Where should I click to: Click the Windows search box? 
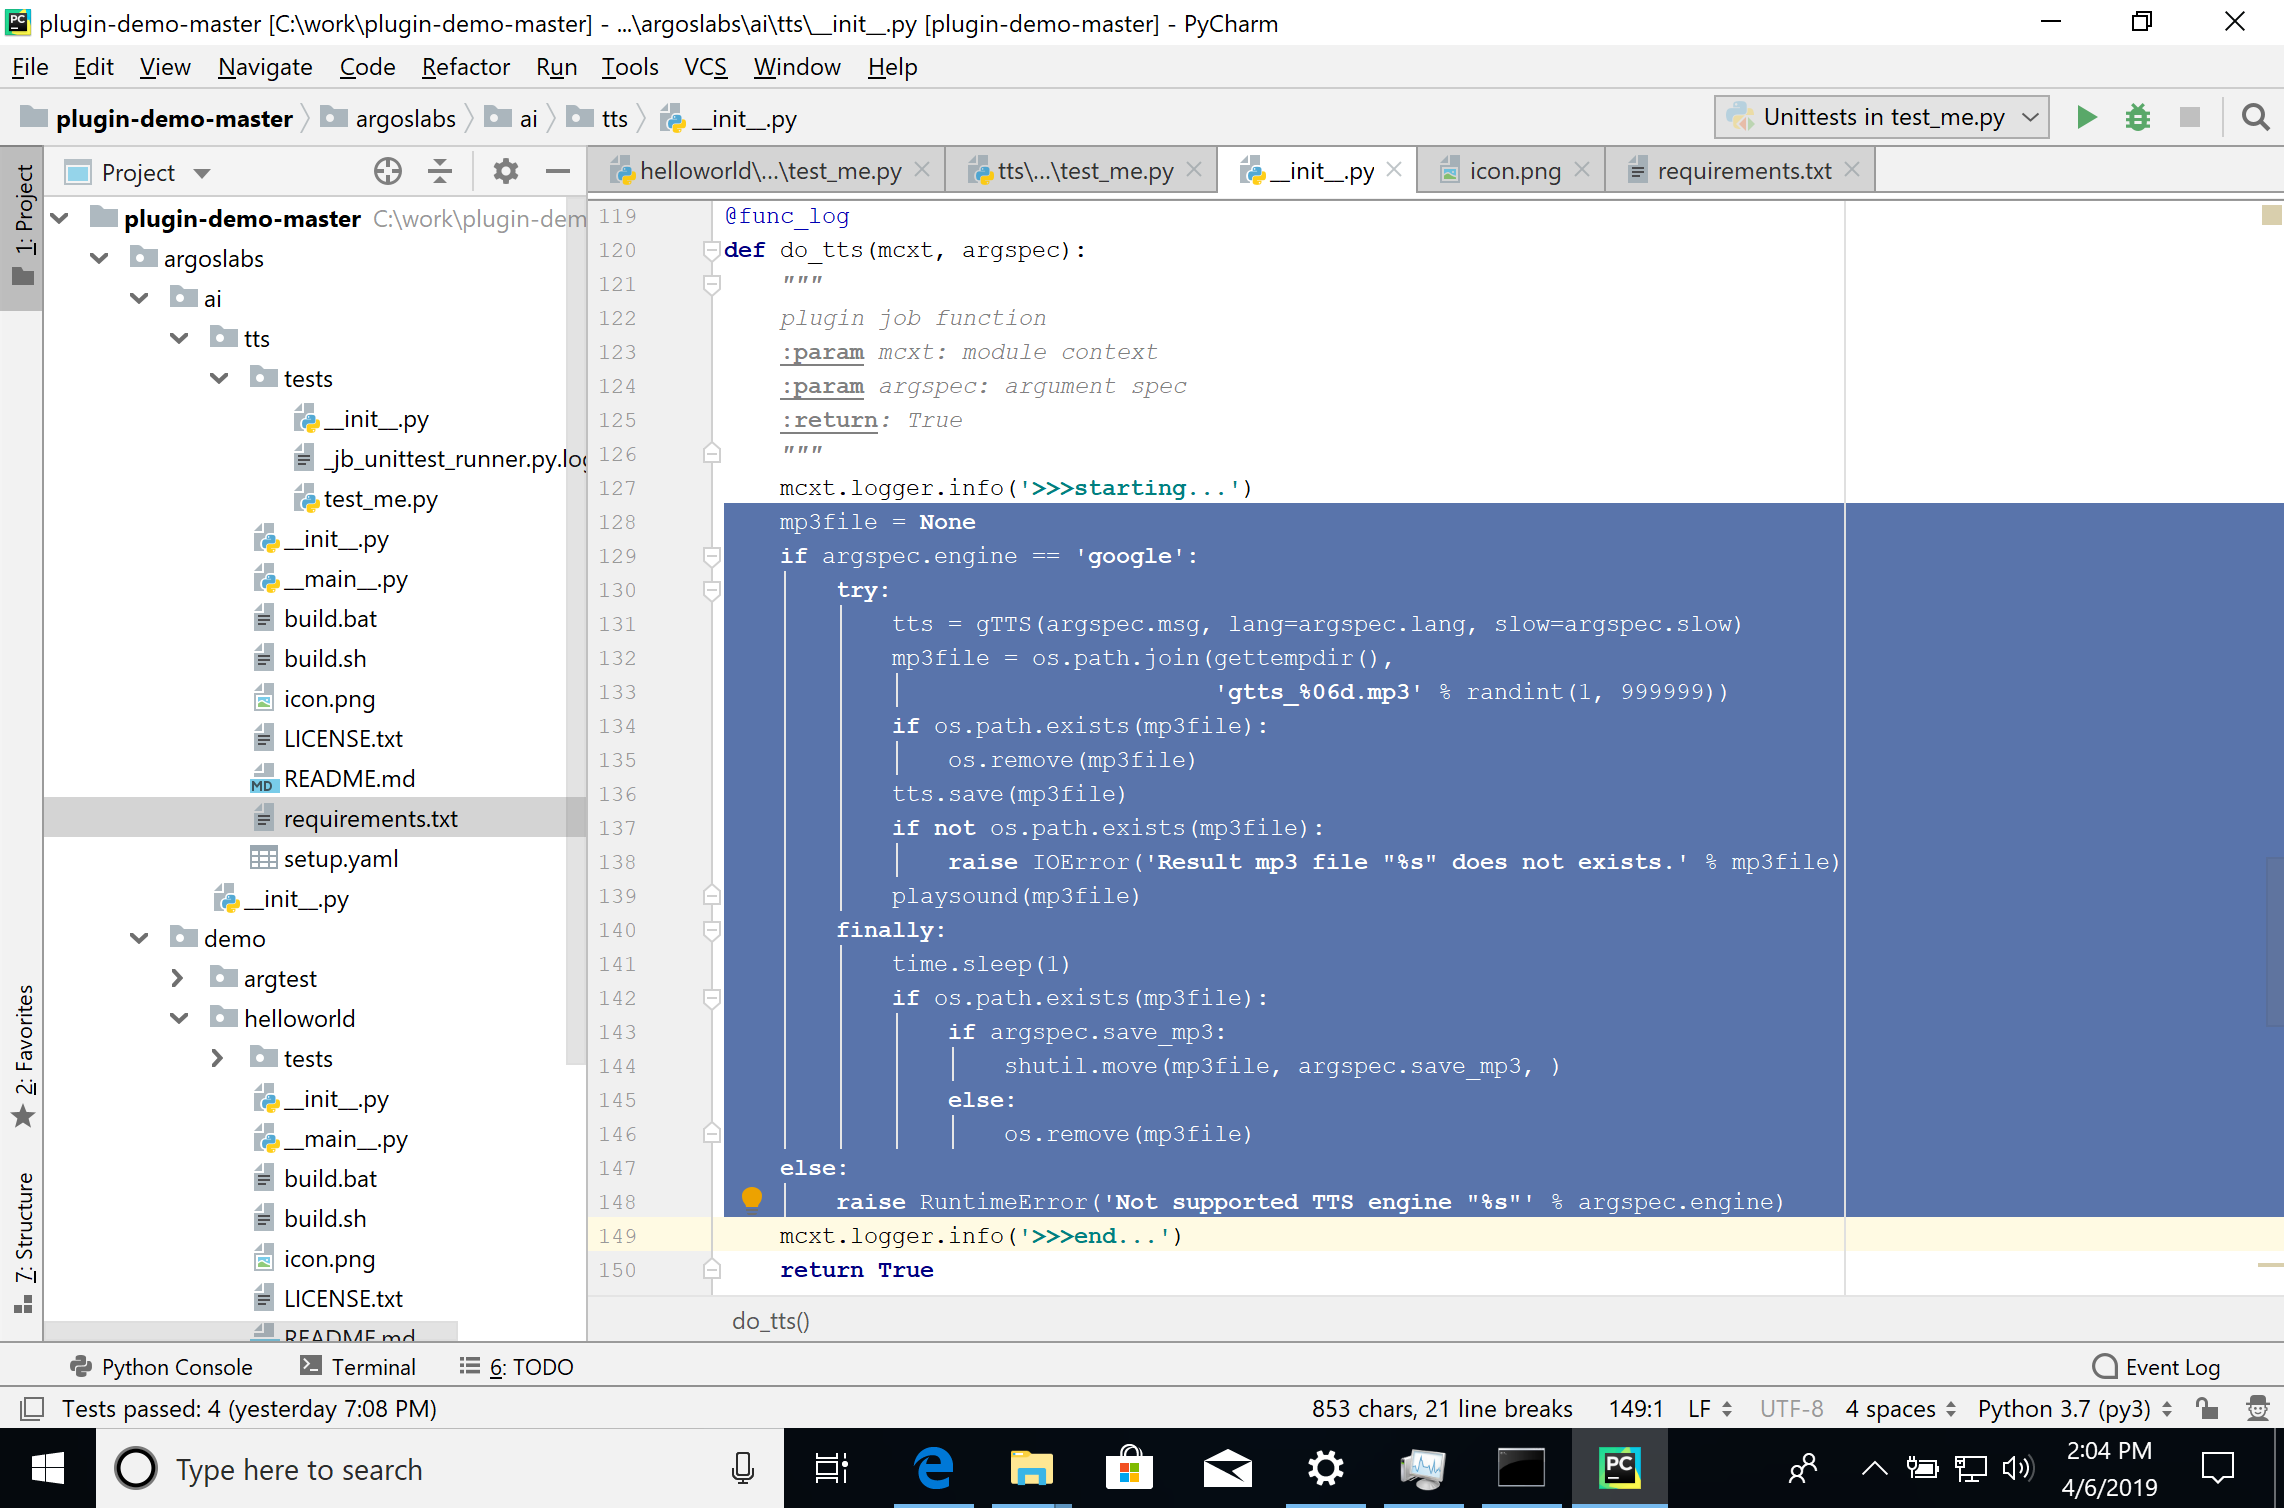pyautogui.click(x=440, y=1468)
